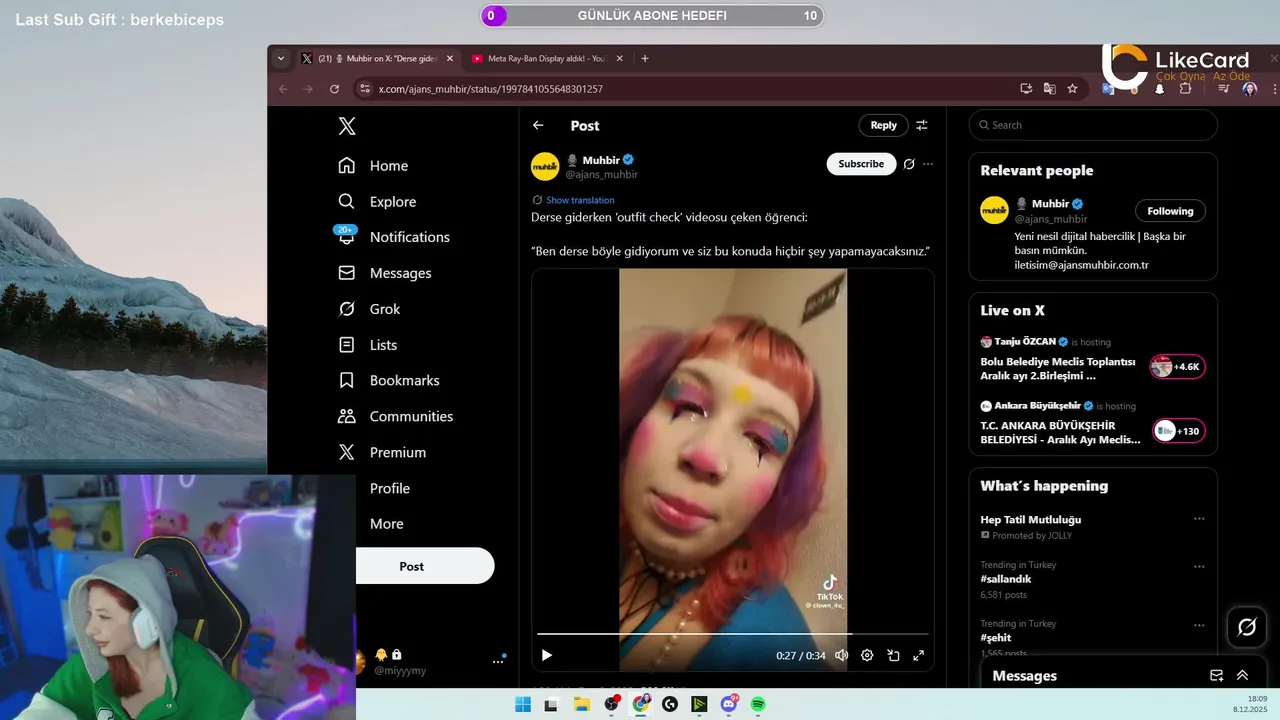The height and width of the screenshot is (720, 1280).
Task: Click the Premium X icon
Action: pyautogui.click(x=347, y=452)
